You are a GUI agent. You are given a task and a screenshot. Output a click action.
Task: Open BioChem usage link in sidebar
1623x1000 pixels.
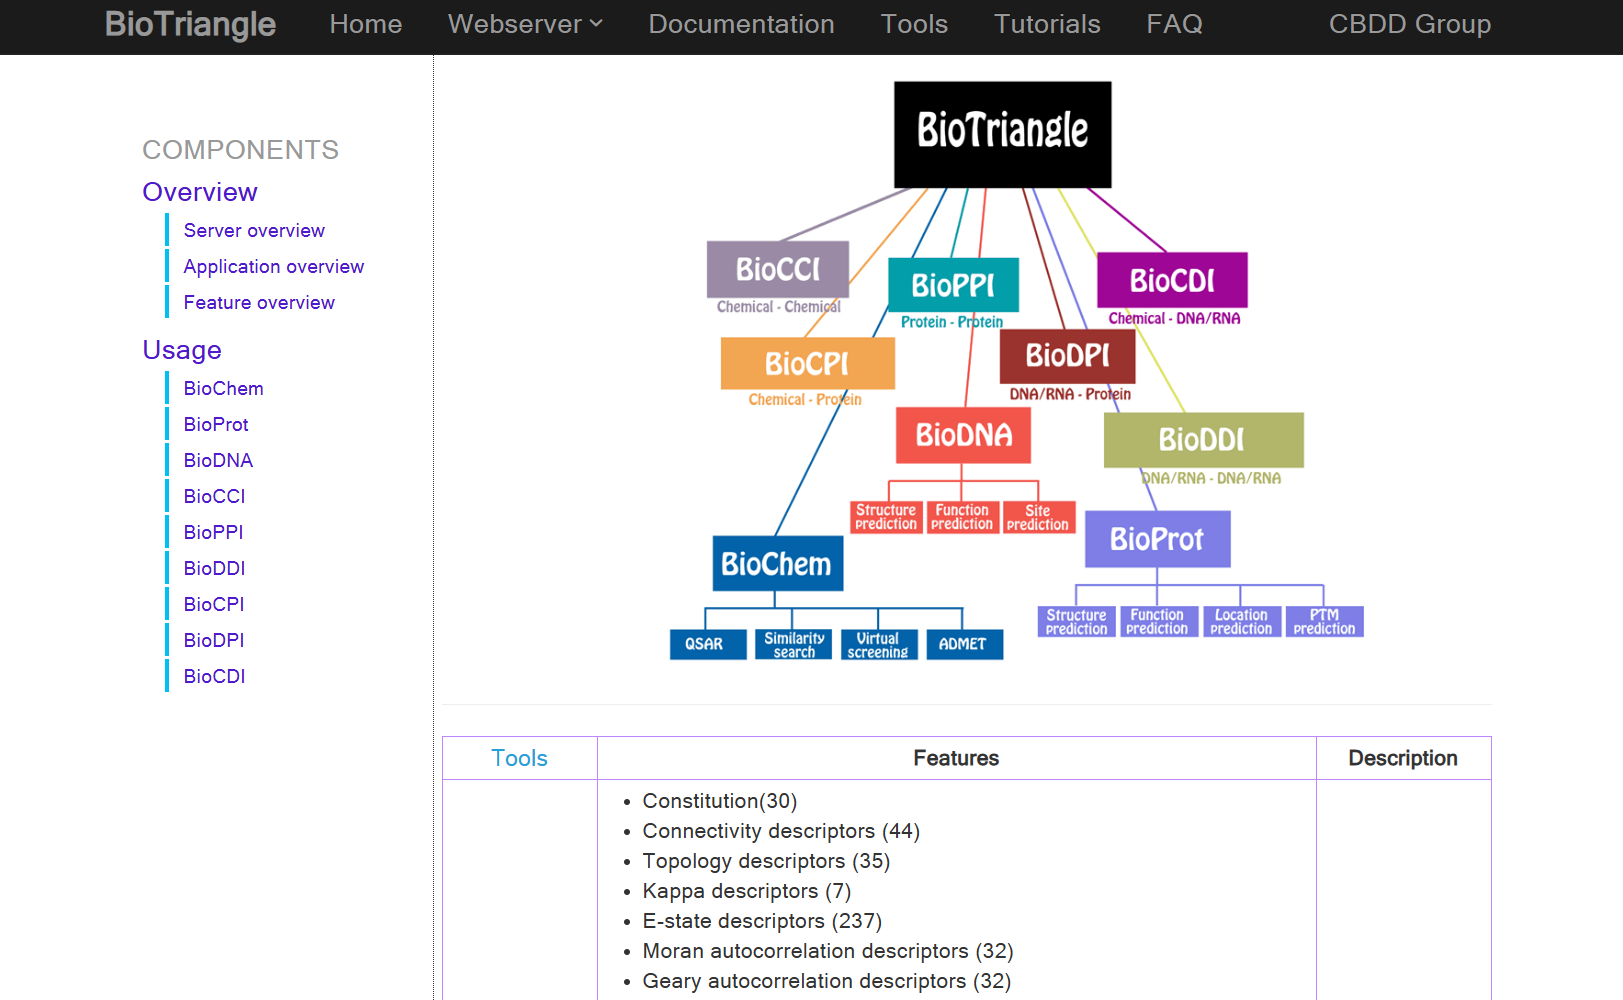(x=224, y=389)
